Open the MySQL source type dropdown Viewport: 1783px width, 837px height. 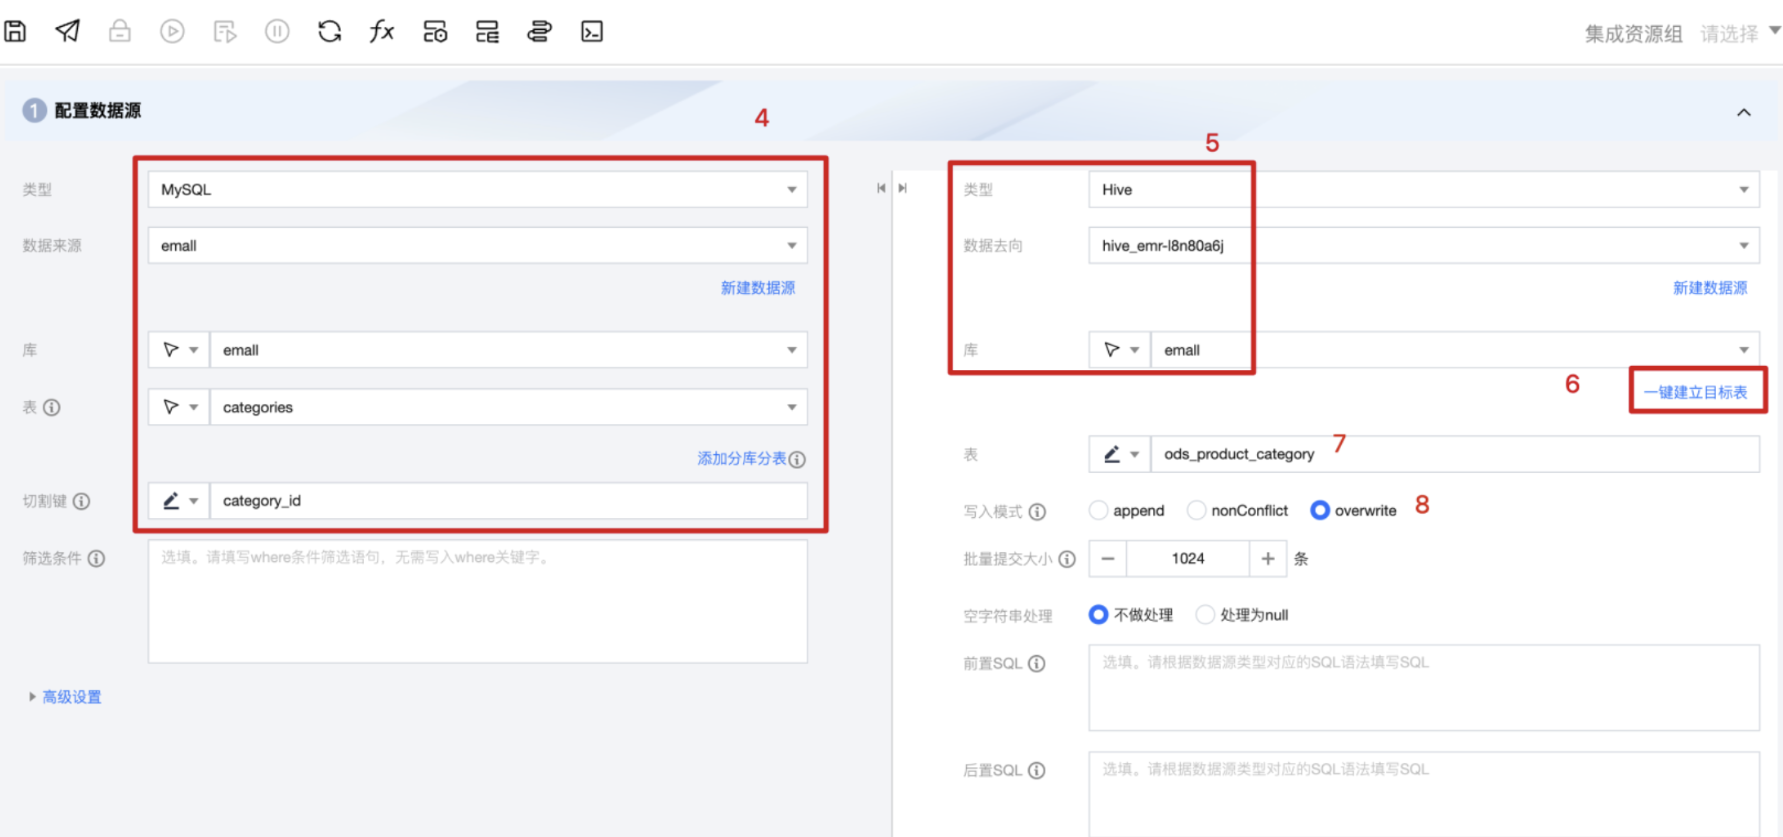coord(477,190)
